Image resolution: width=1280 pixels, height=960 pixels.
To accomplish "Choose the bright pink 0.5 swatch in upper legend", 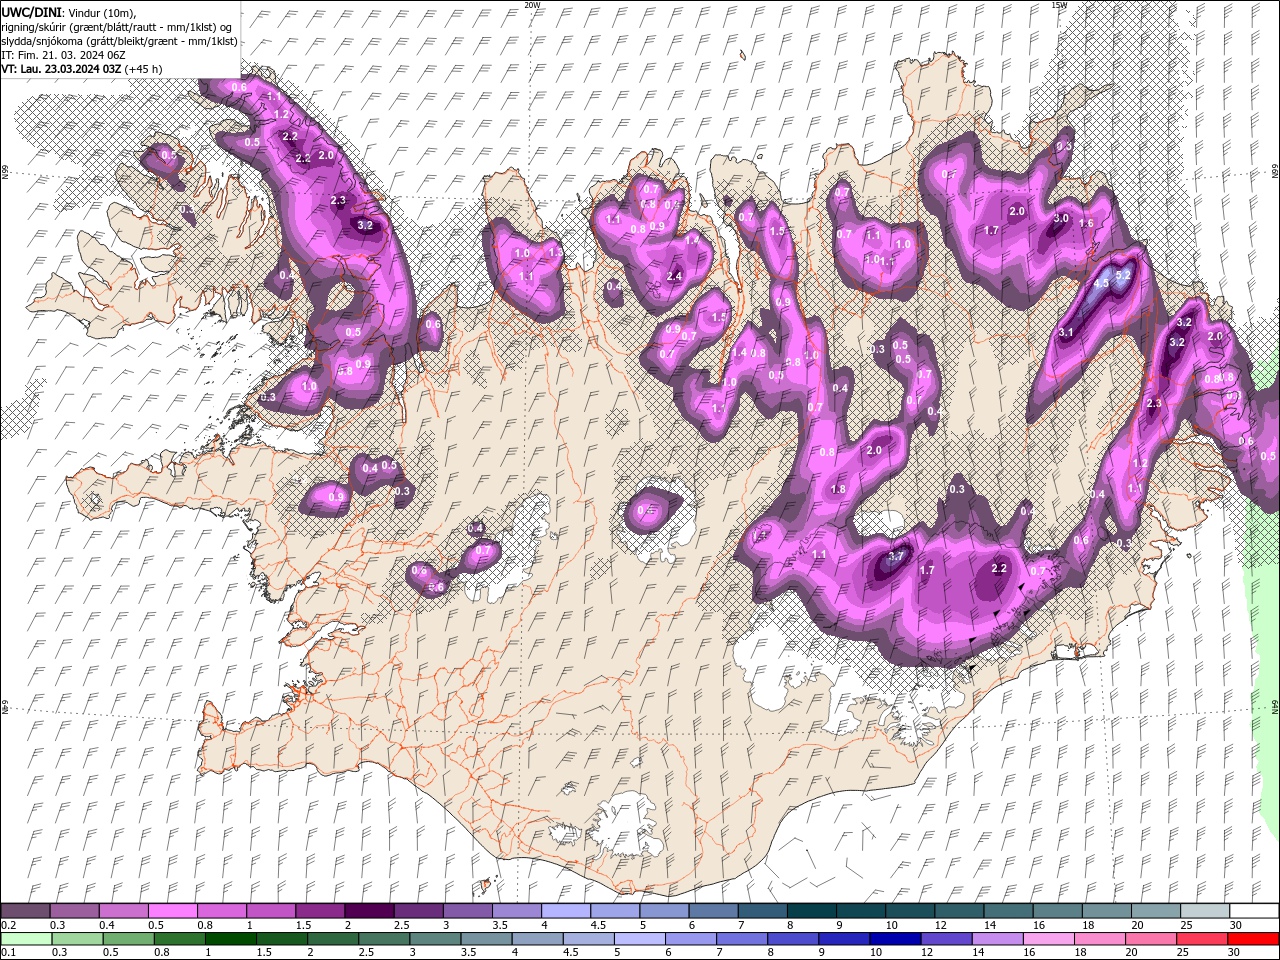I will [x=172, y=911].
